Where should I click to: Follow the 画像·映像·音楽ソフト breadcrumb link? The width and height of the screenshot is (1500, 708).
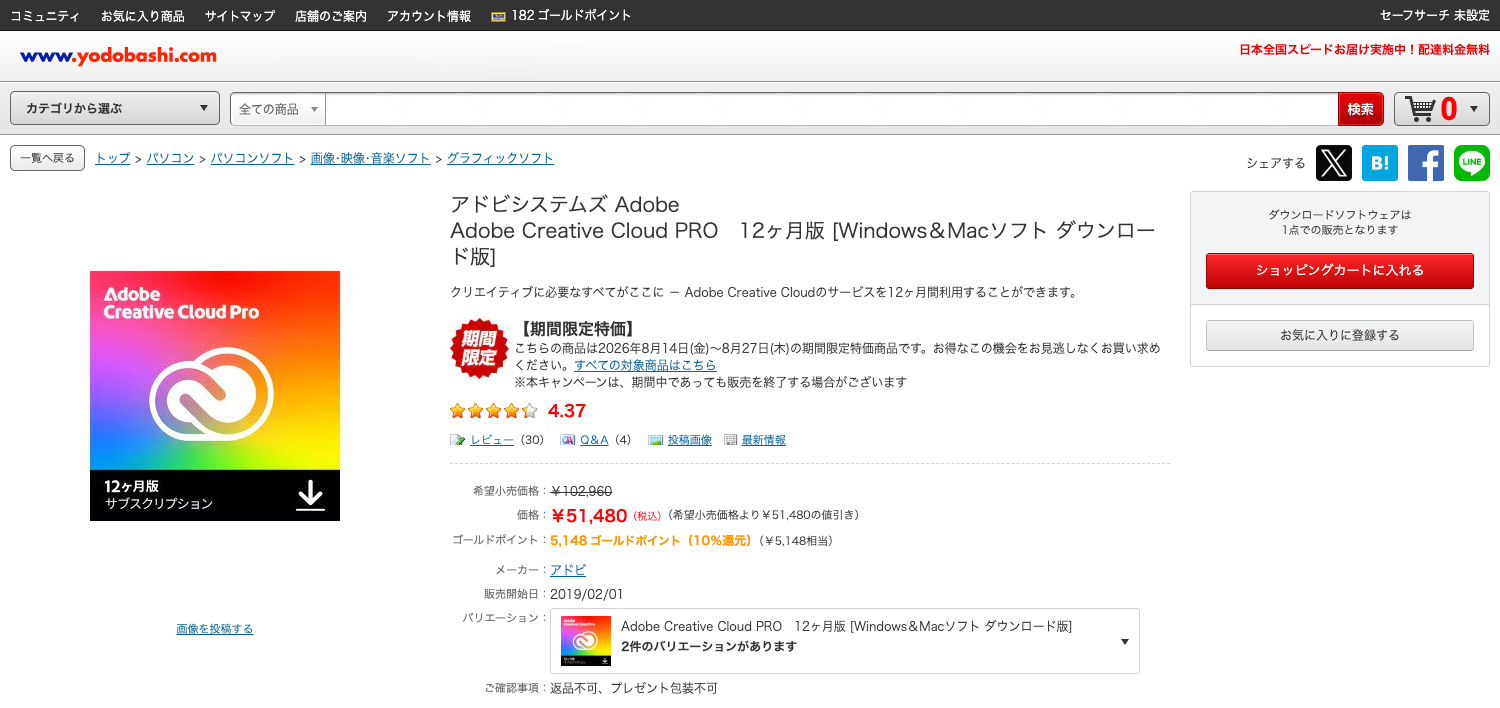tap(371, 158)
